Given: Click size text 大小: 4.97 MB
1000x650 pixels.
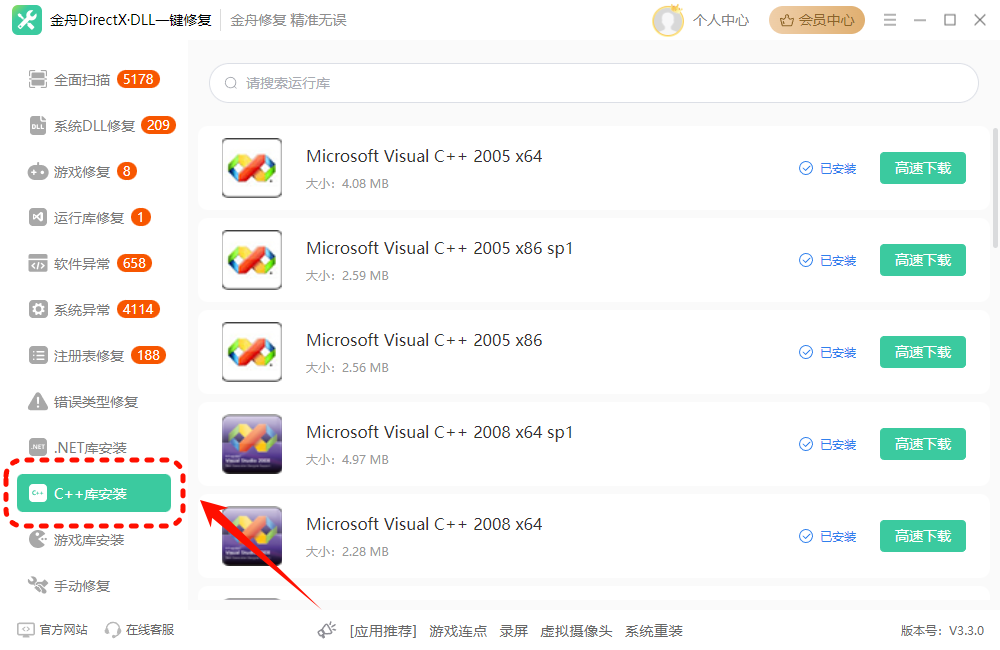Looking at the screenshot, I should (x=347, y=459).
